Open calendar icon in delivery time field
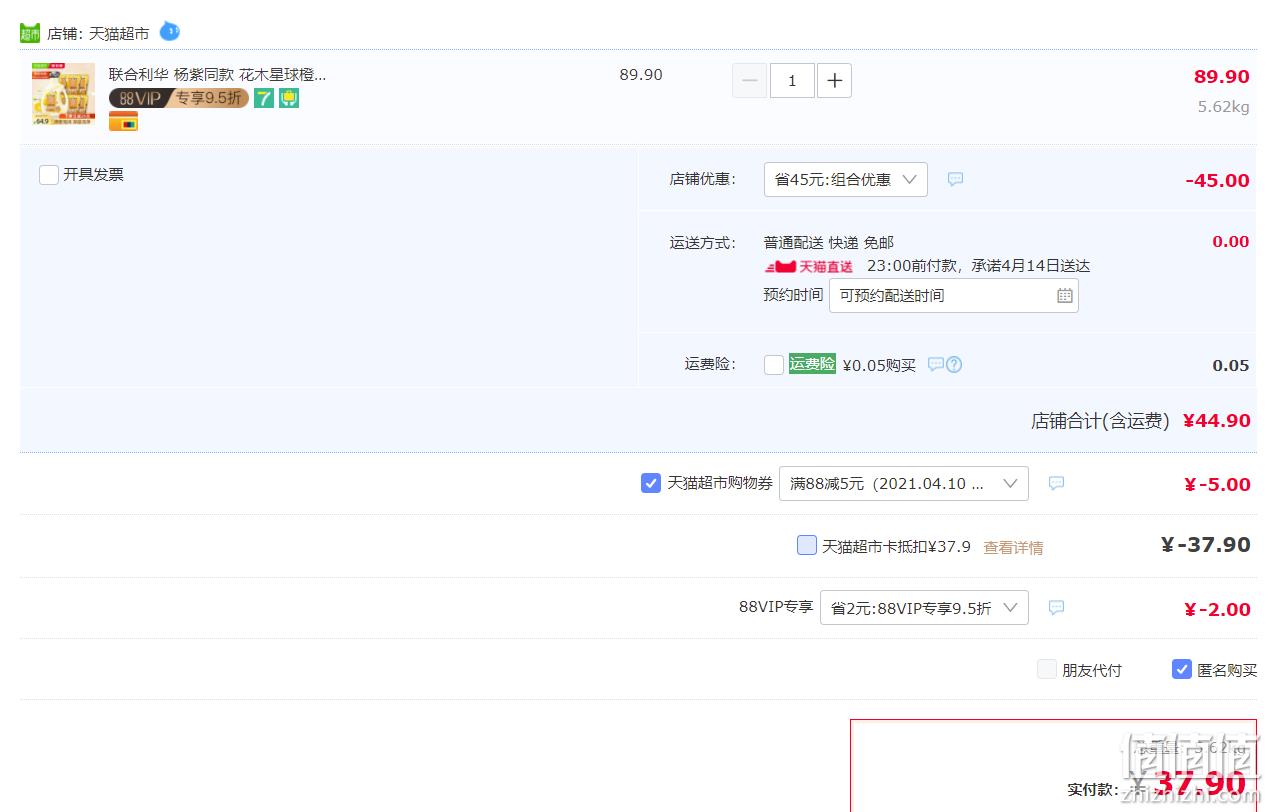This screenshot has height=812, width=1270. 1065,295
